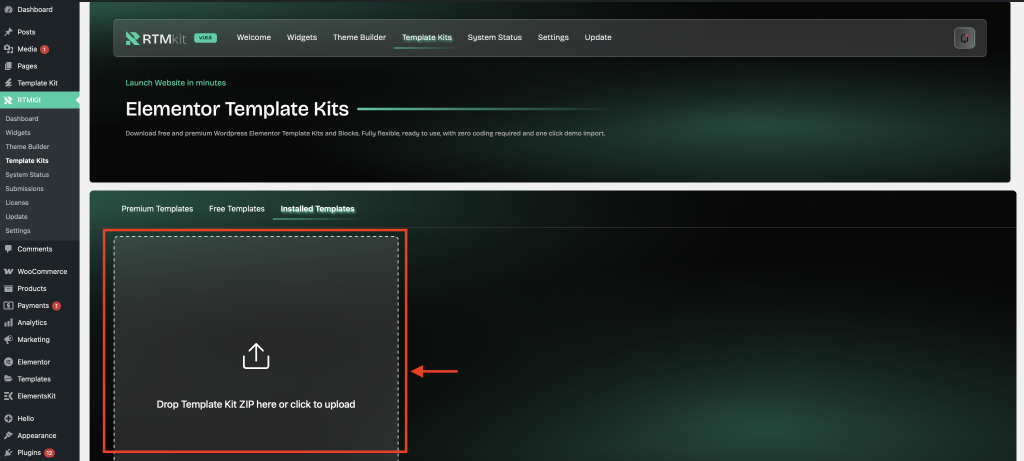Open System Status in sidebar submenu

27,175
